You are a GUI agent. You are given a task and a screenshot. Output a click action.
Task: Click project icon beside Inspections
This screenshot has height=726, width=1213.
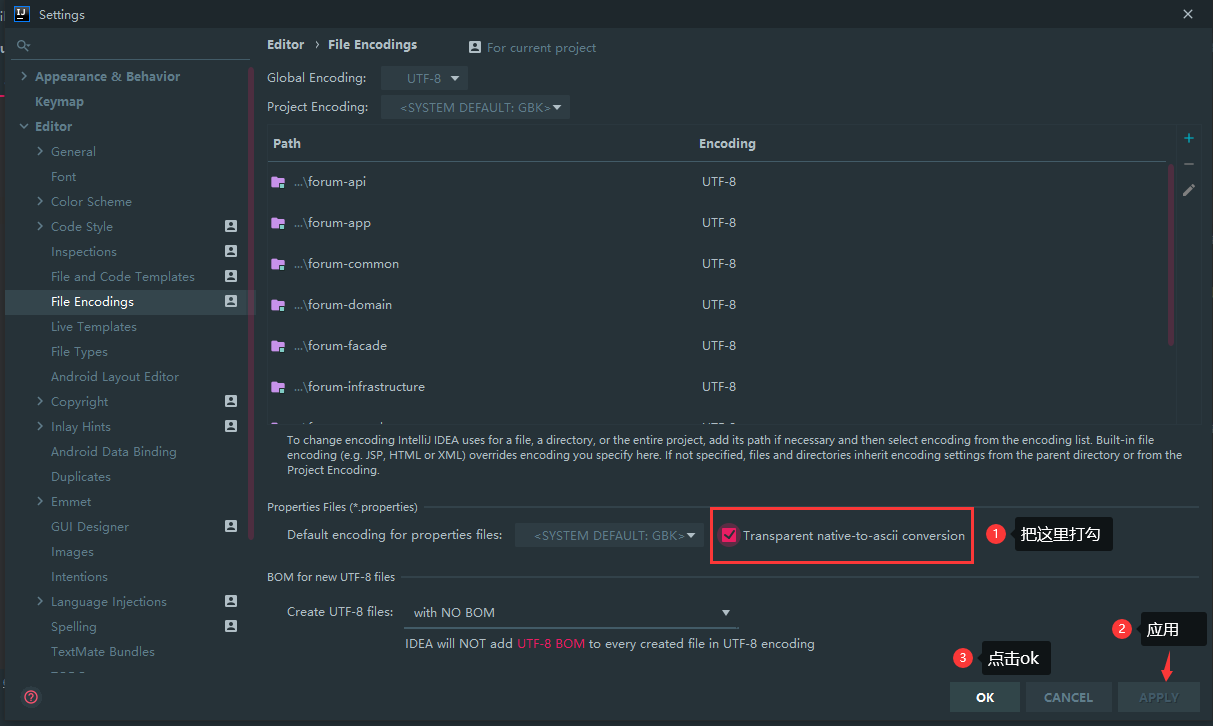[x=231, y=252]
